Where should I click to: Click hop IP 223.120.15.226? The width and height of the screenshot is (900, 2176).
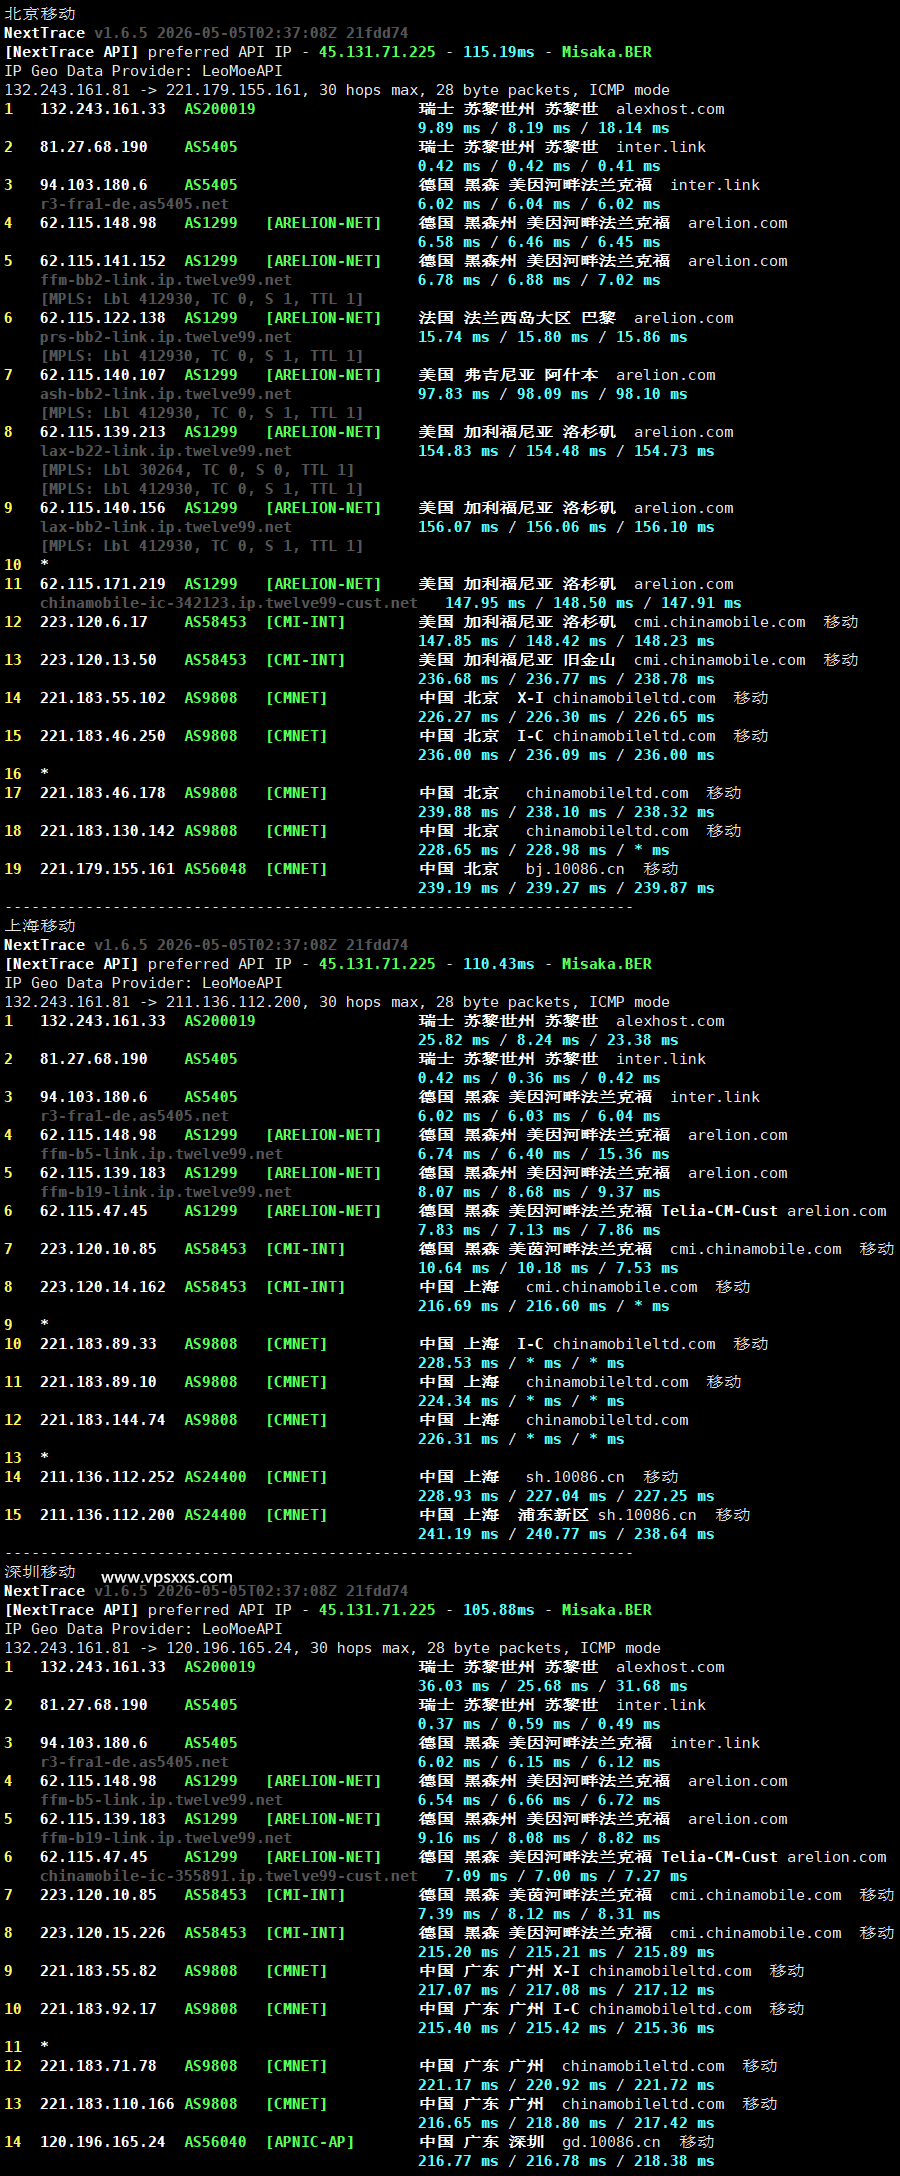pos(103,1933)
